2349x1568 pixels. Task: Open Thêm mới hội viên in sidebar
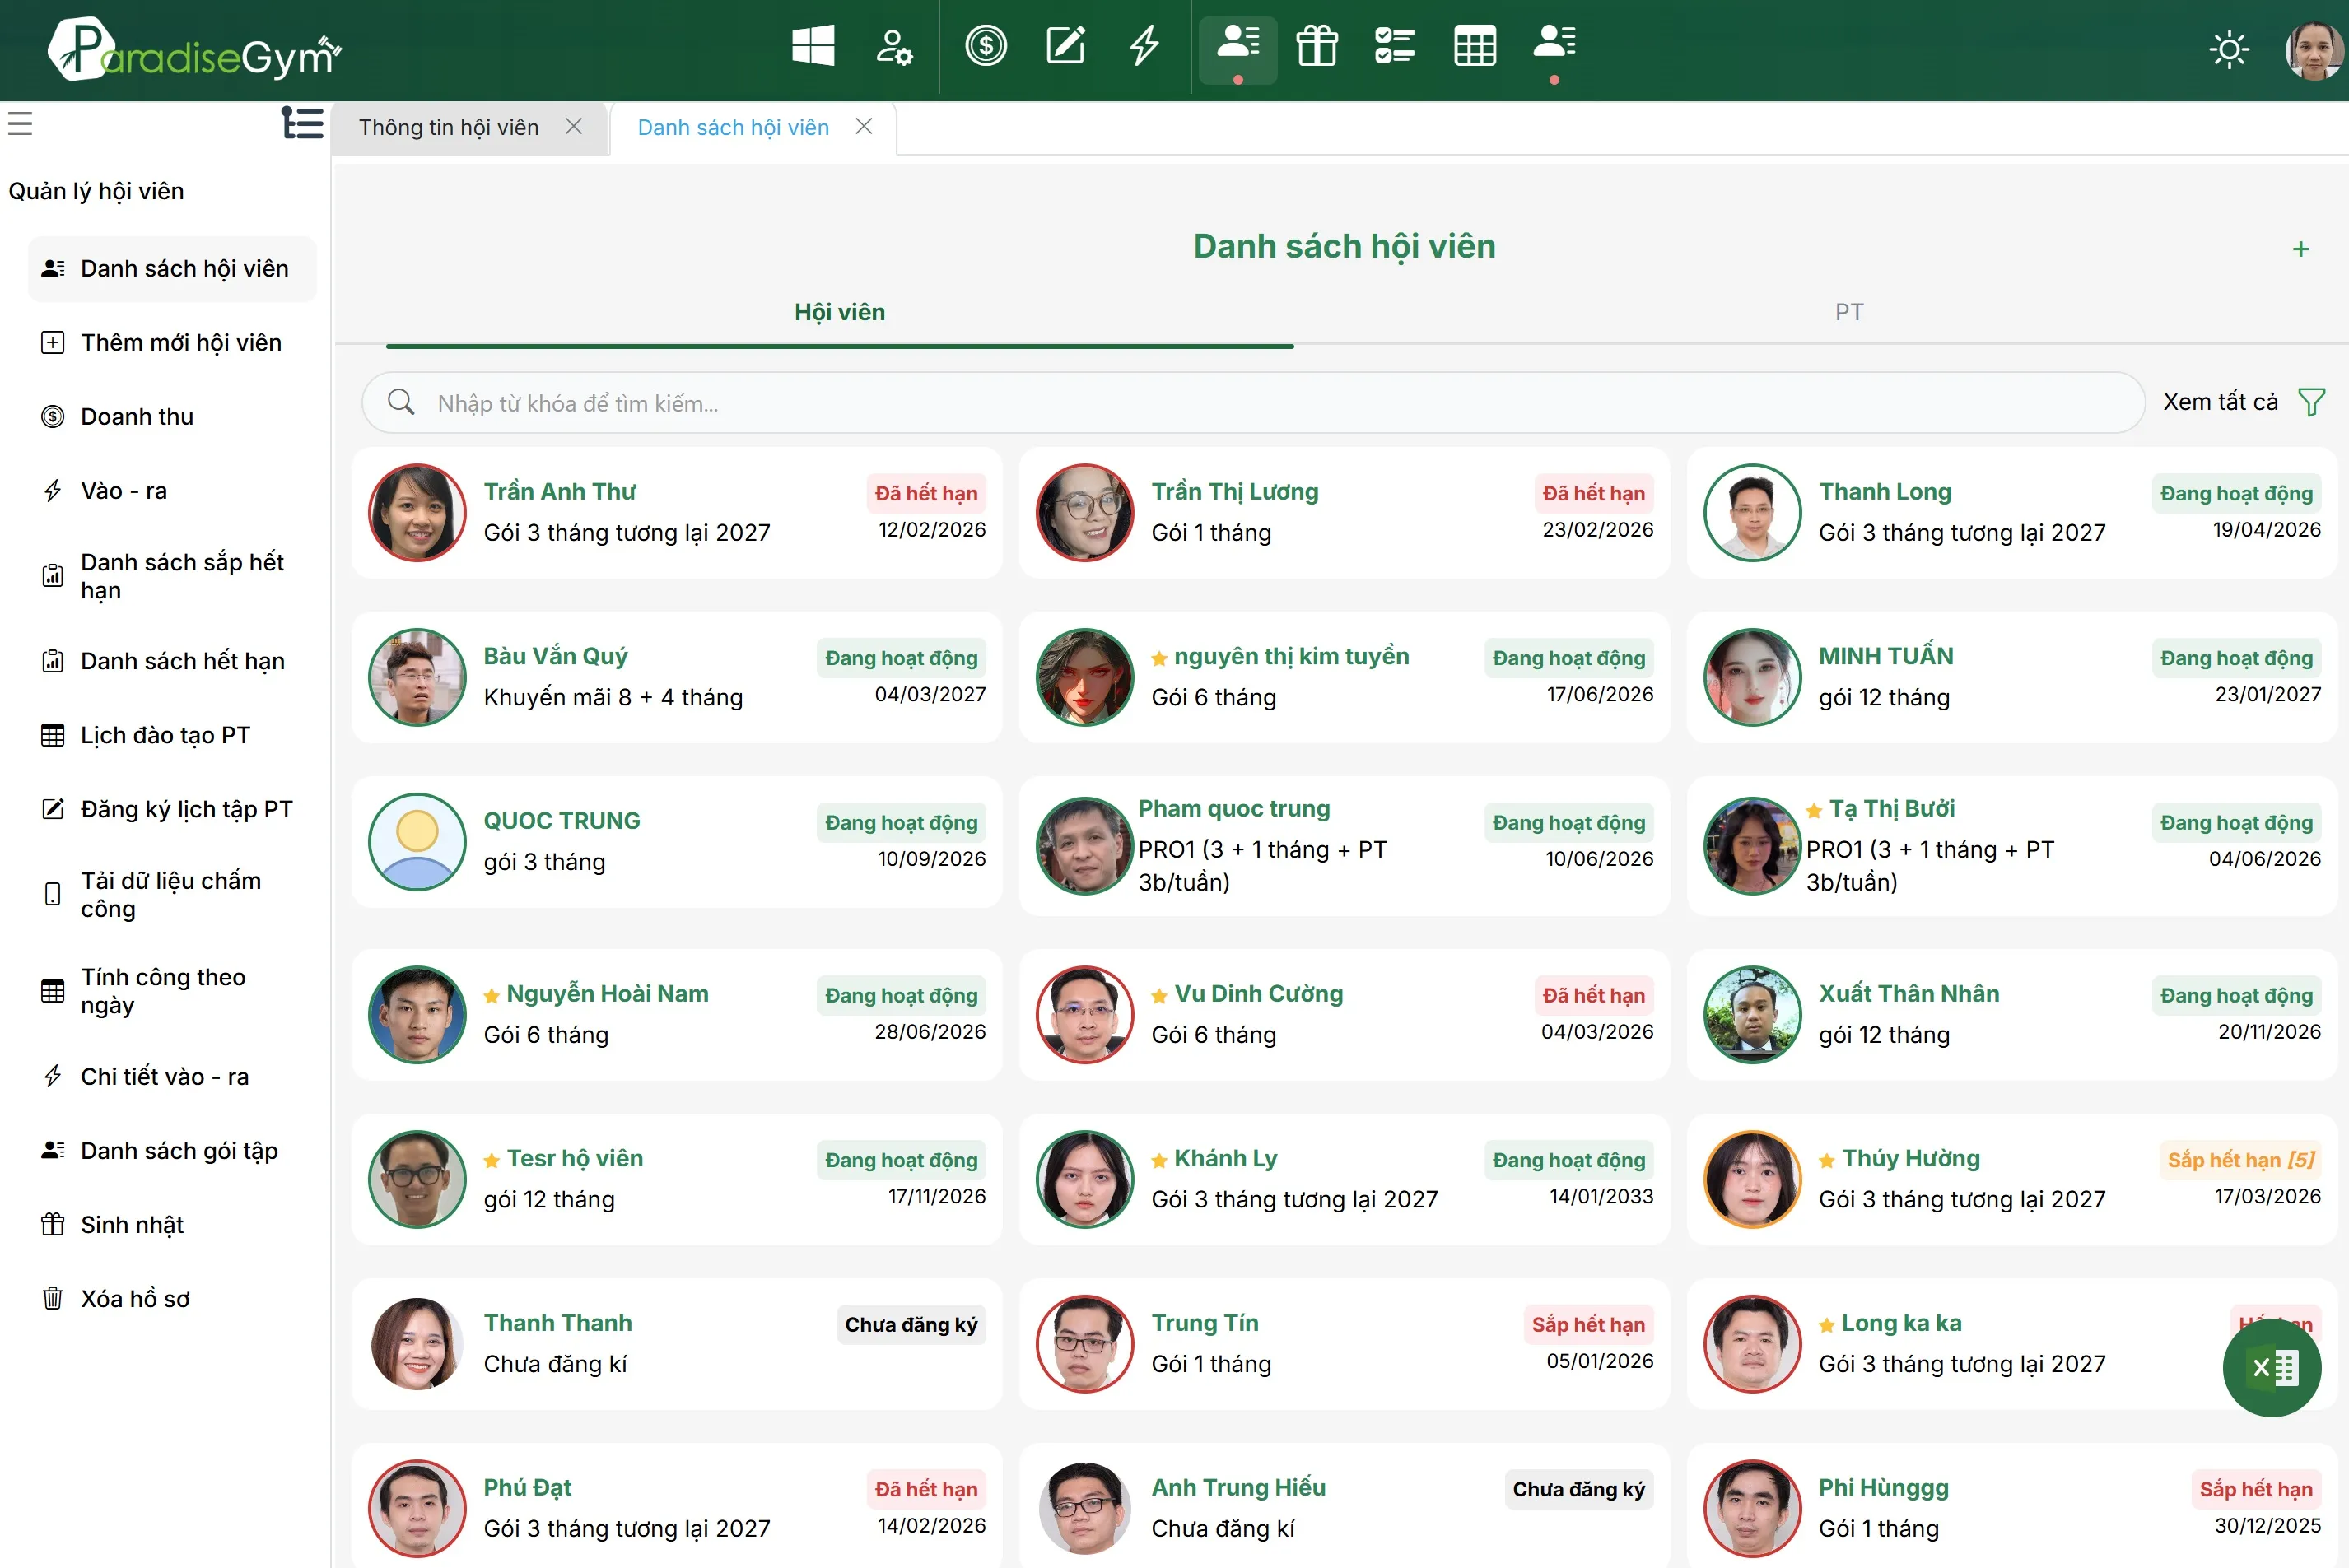[x=172, y=343]
